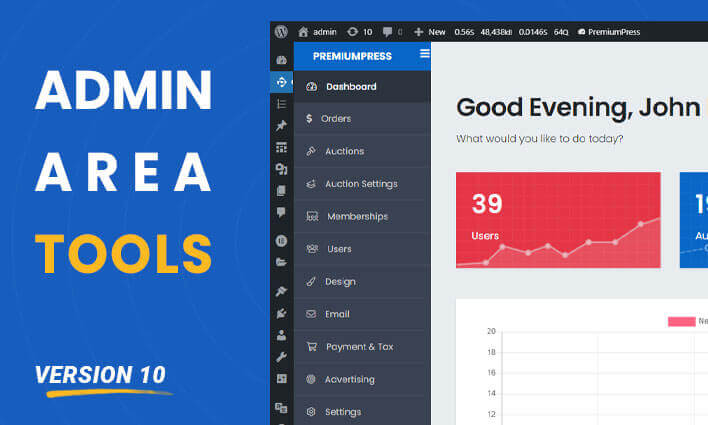Toggle the PremiumPress sidebar hamburger menu
Screen dimensions: 708x425
point(424,54)
